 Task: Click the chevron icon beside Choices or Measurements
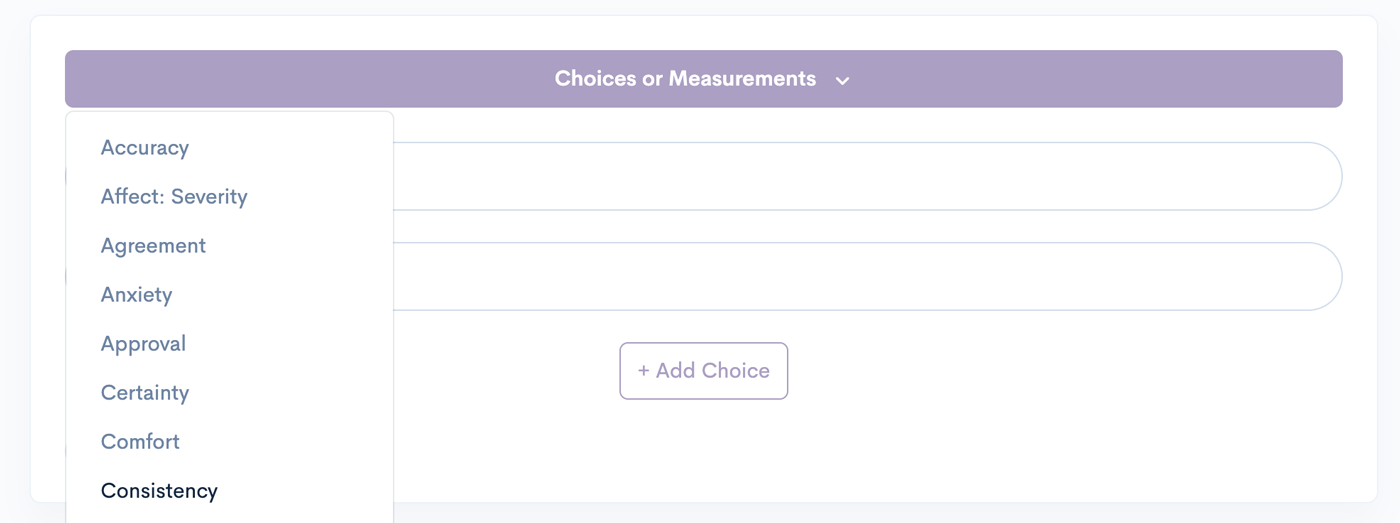(x=842, y=80)
